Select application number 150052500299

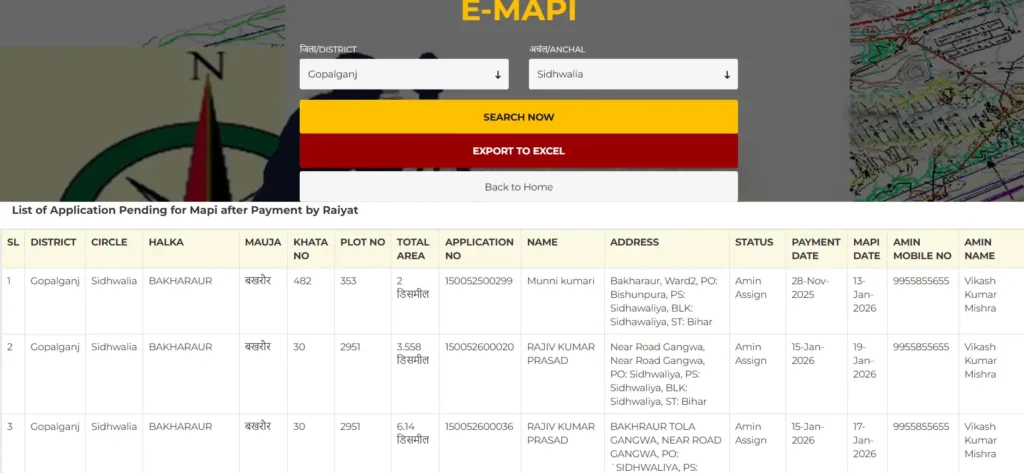[479, 281]
